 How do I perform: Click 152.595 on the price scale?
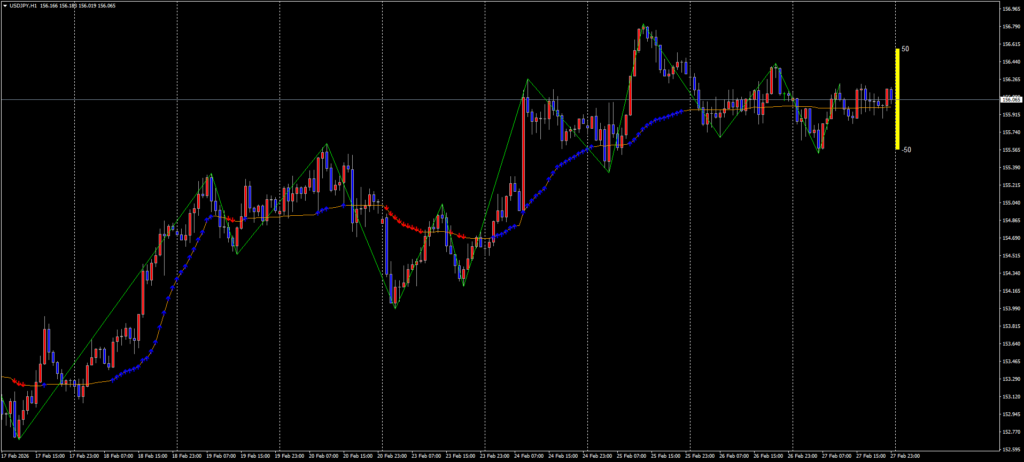[x=1011, y=449]
